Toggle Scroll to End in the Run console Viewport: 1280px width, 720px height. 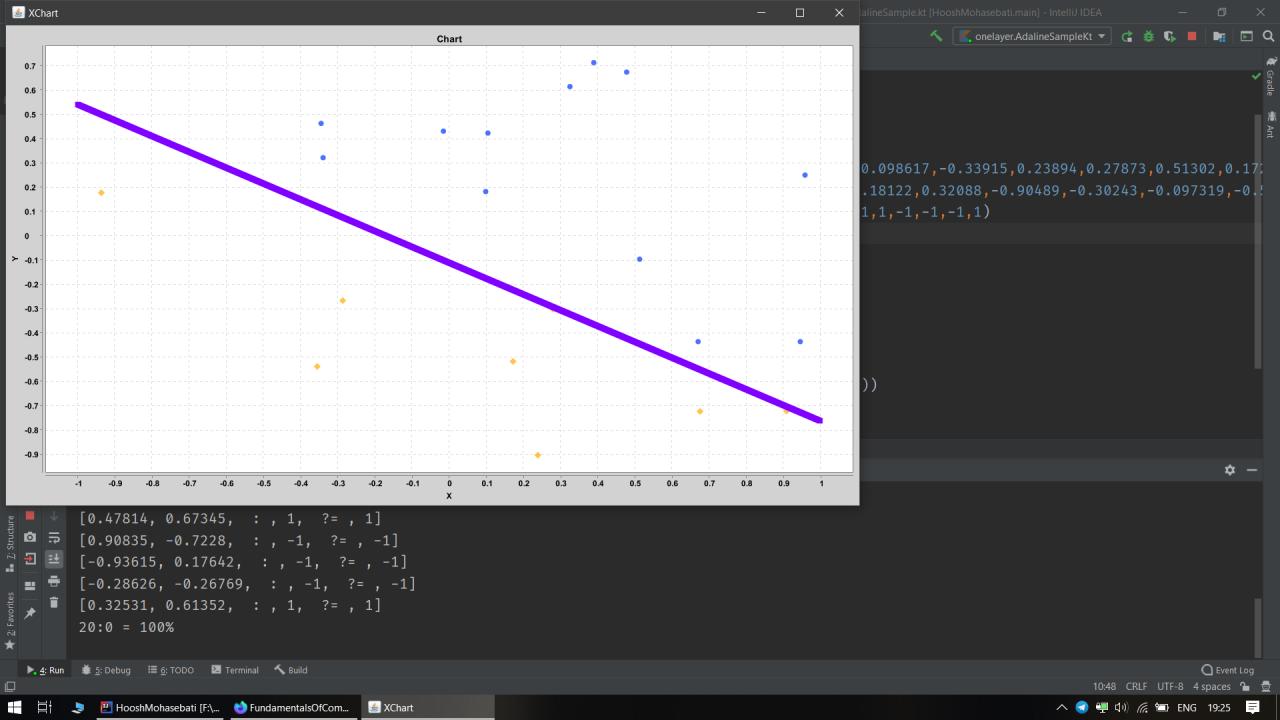(54, 560)
